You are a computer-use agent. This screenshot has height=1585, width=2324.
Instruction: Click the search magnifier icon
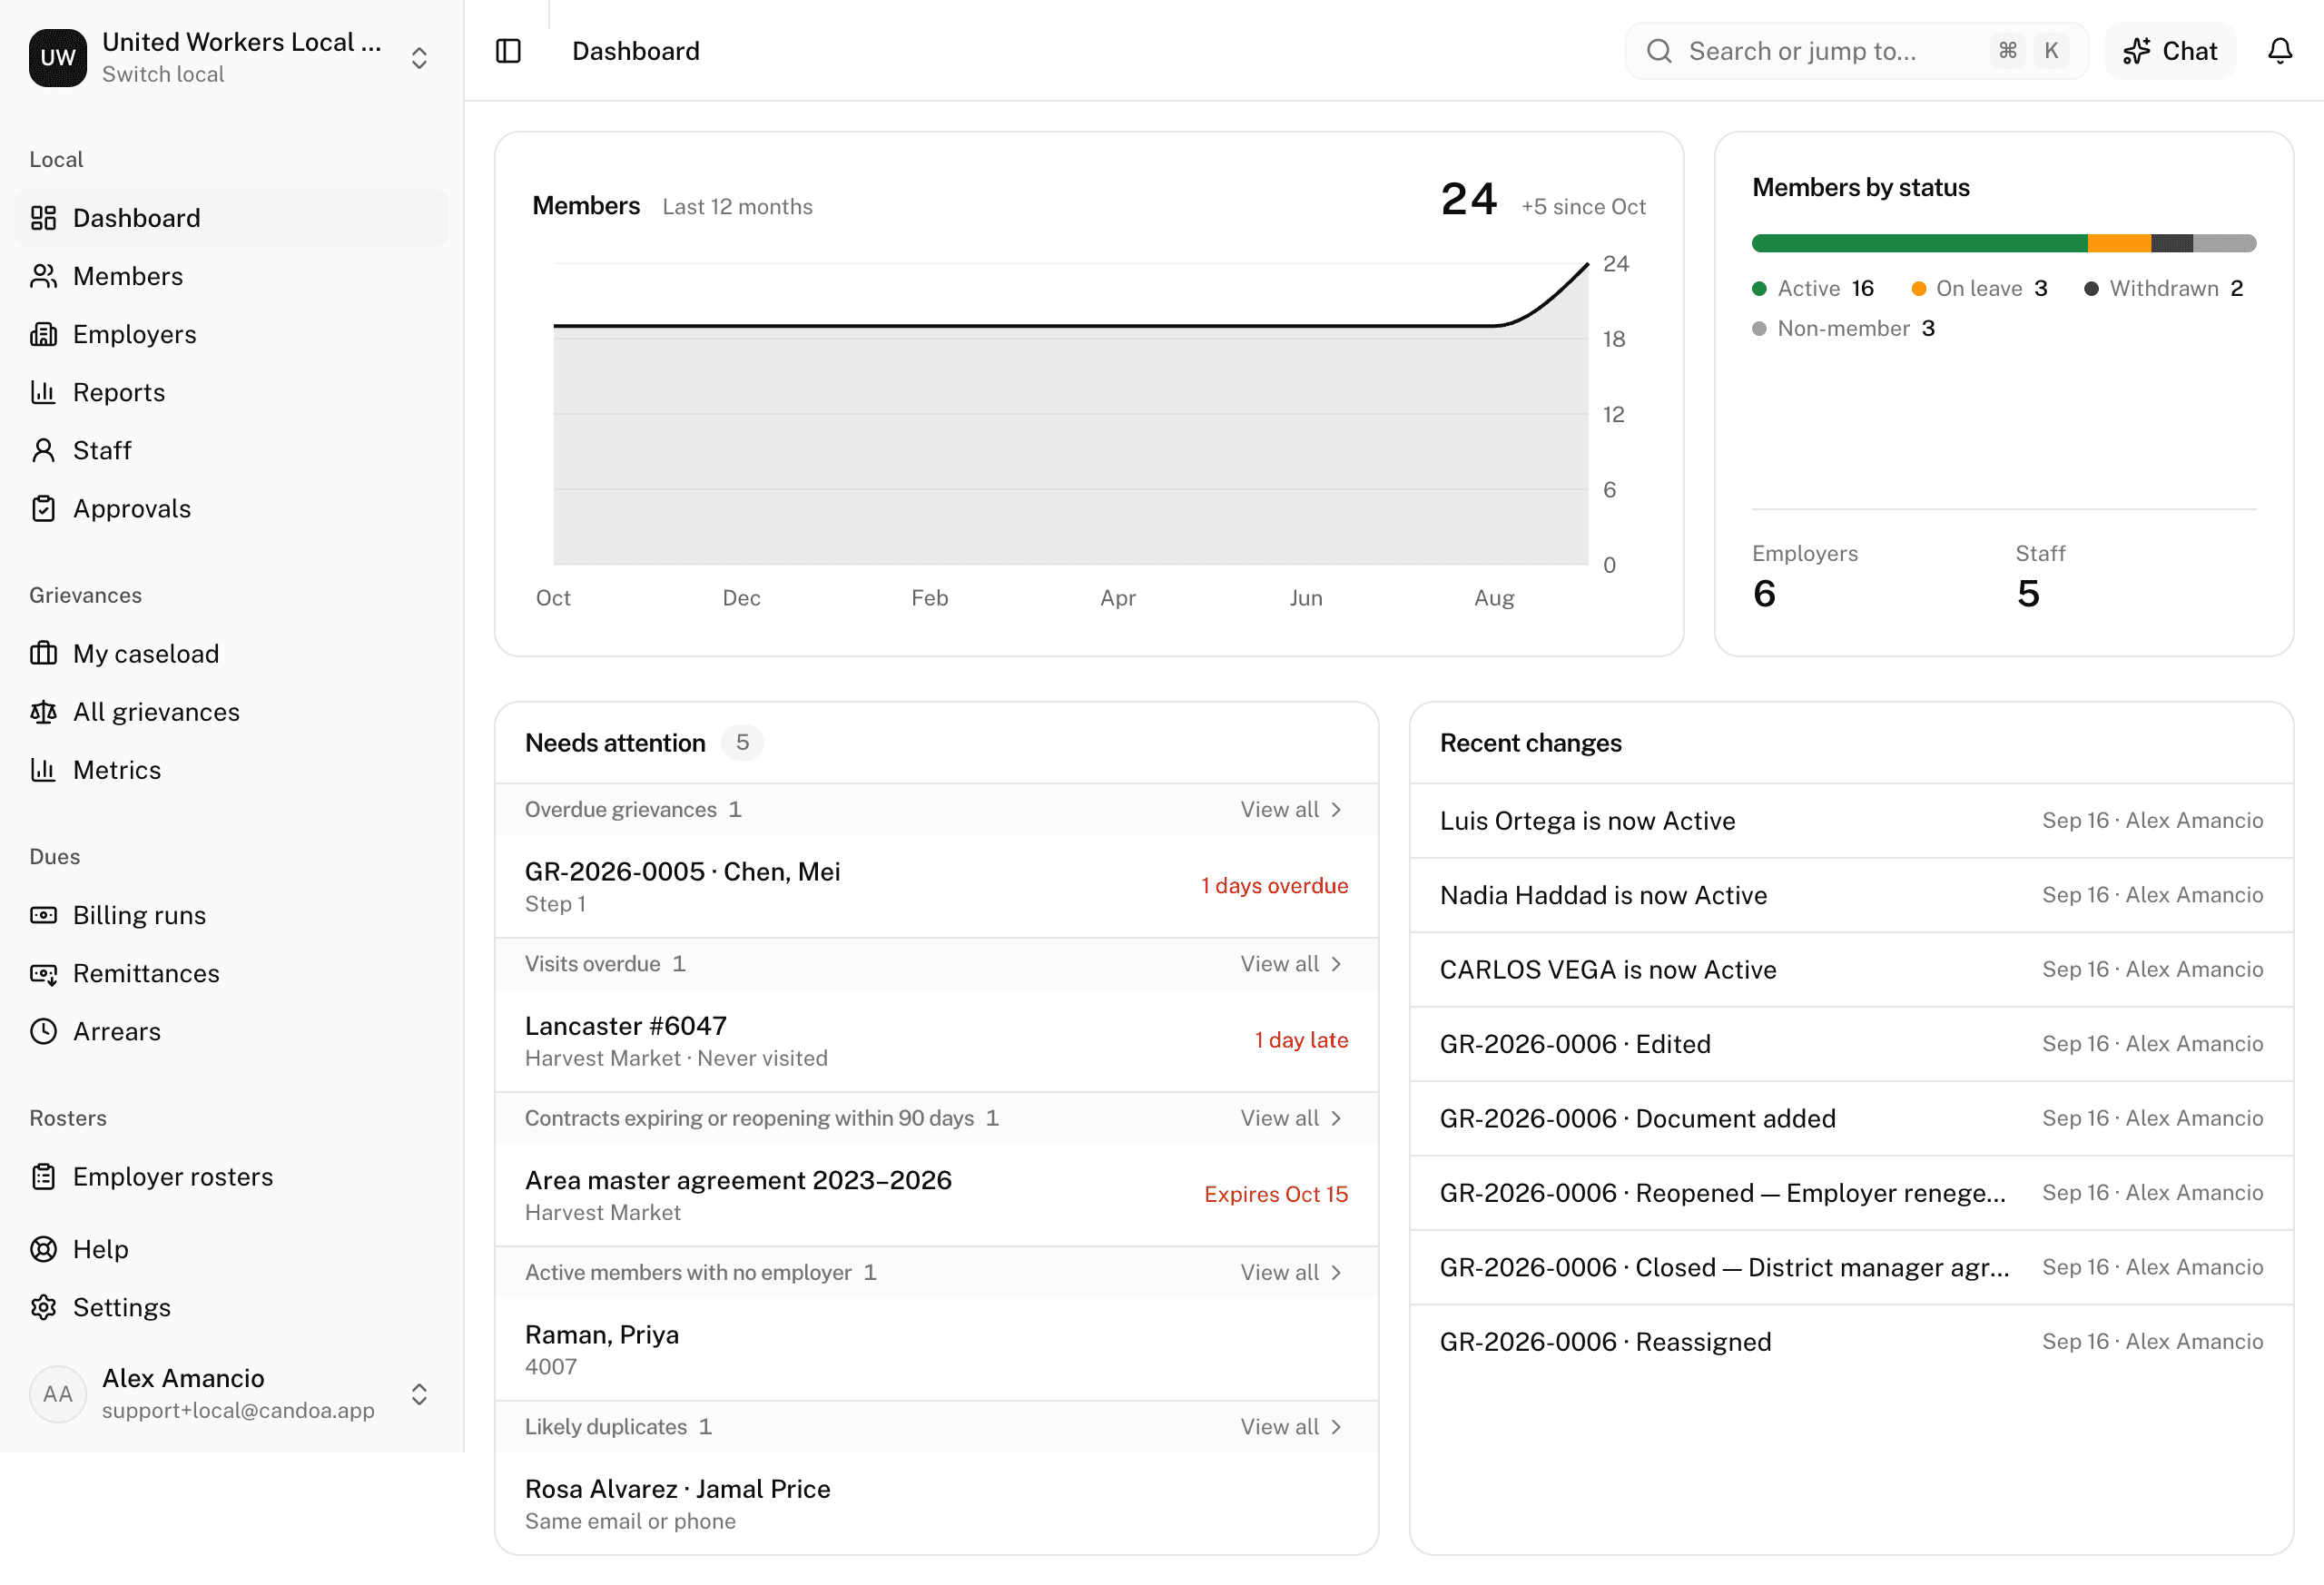point(1658,51)
